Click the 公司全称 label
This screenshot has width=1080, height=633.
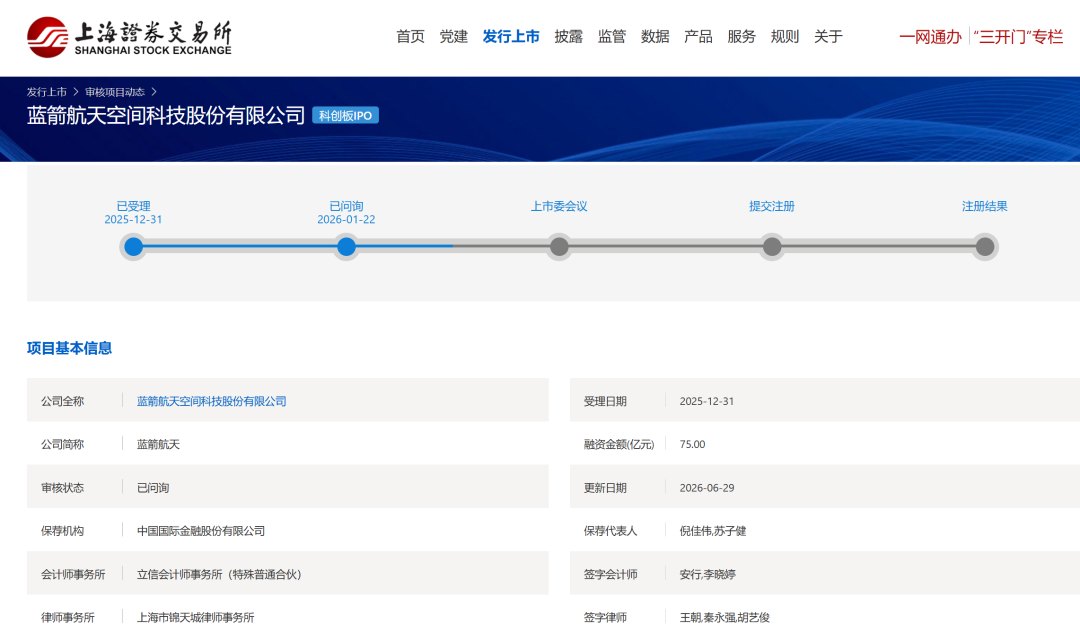[63, 401]
